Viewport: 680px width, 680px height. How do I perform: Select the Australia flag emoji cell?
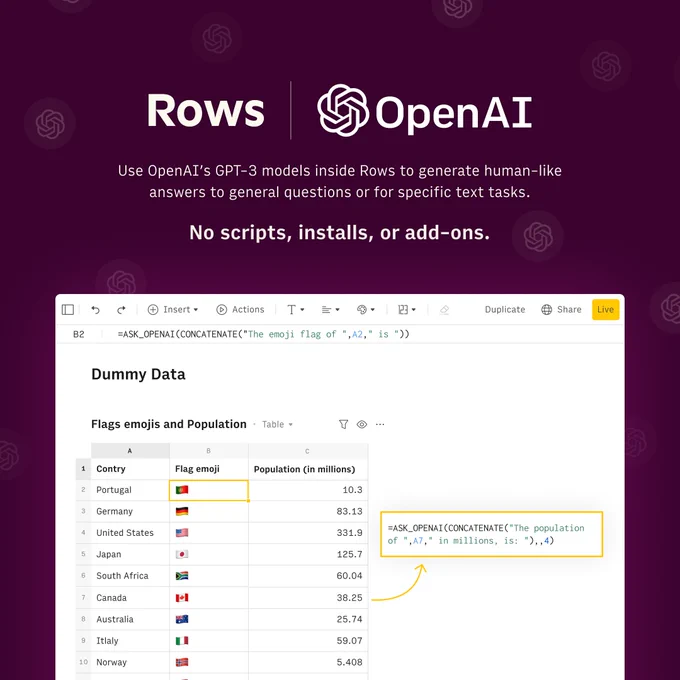(209, 619)
